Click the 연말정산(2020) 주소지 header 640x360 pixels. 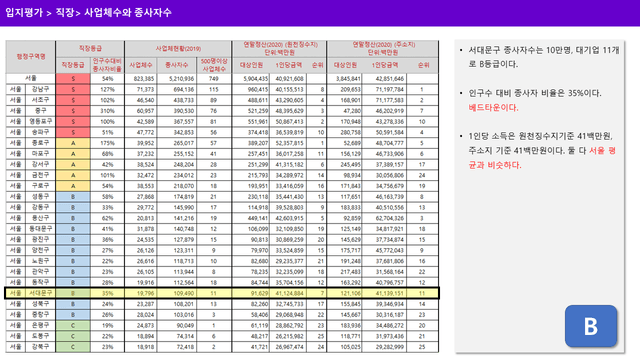[383, 49]
